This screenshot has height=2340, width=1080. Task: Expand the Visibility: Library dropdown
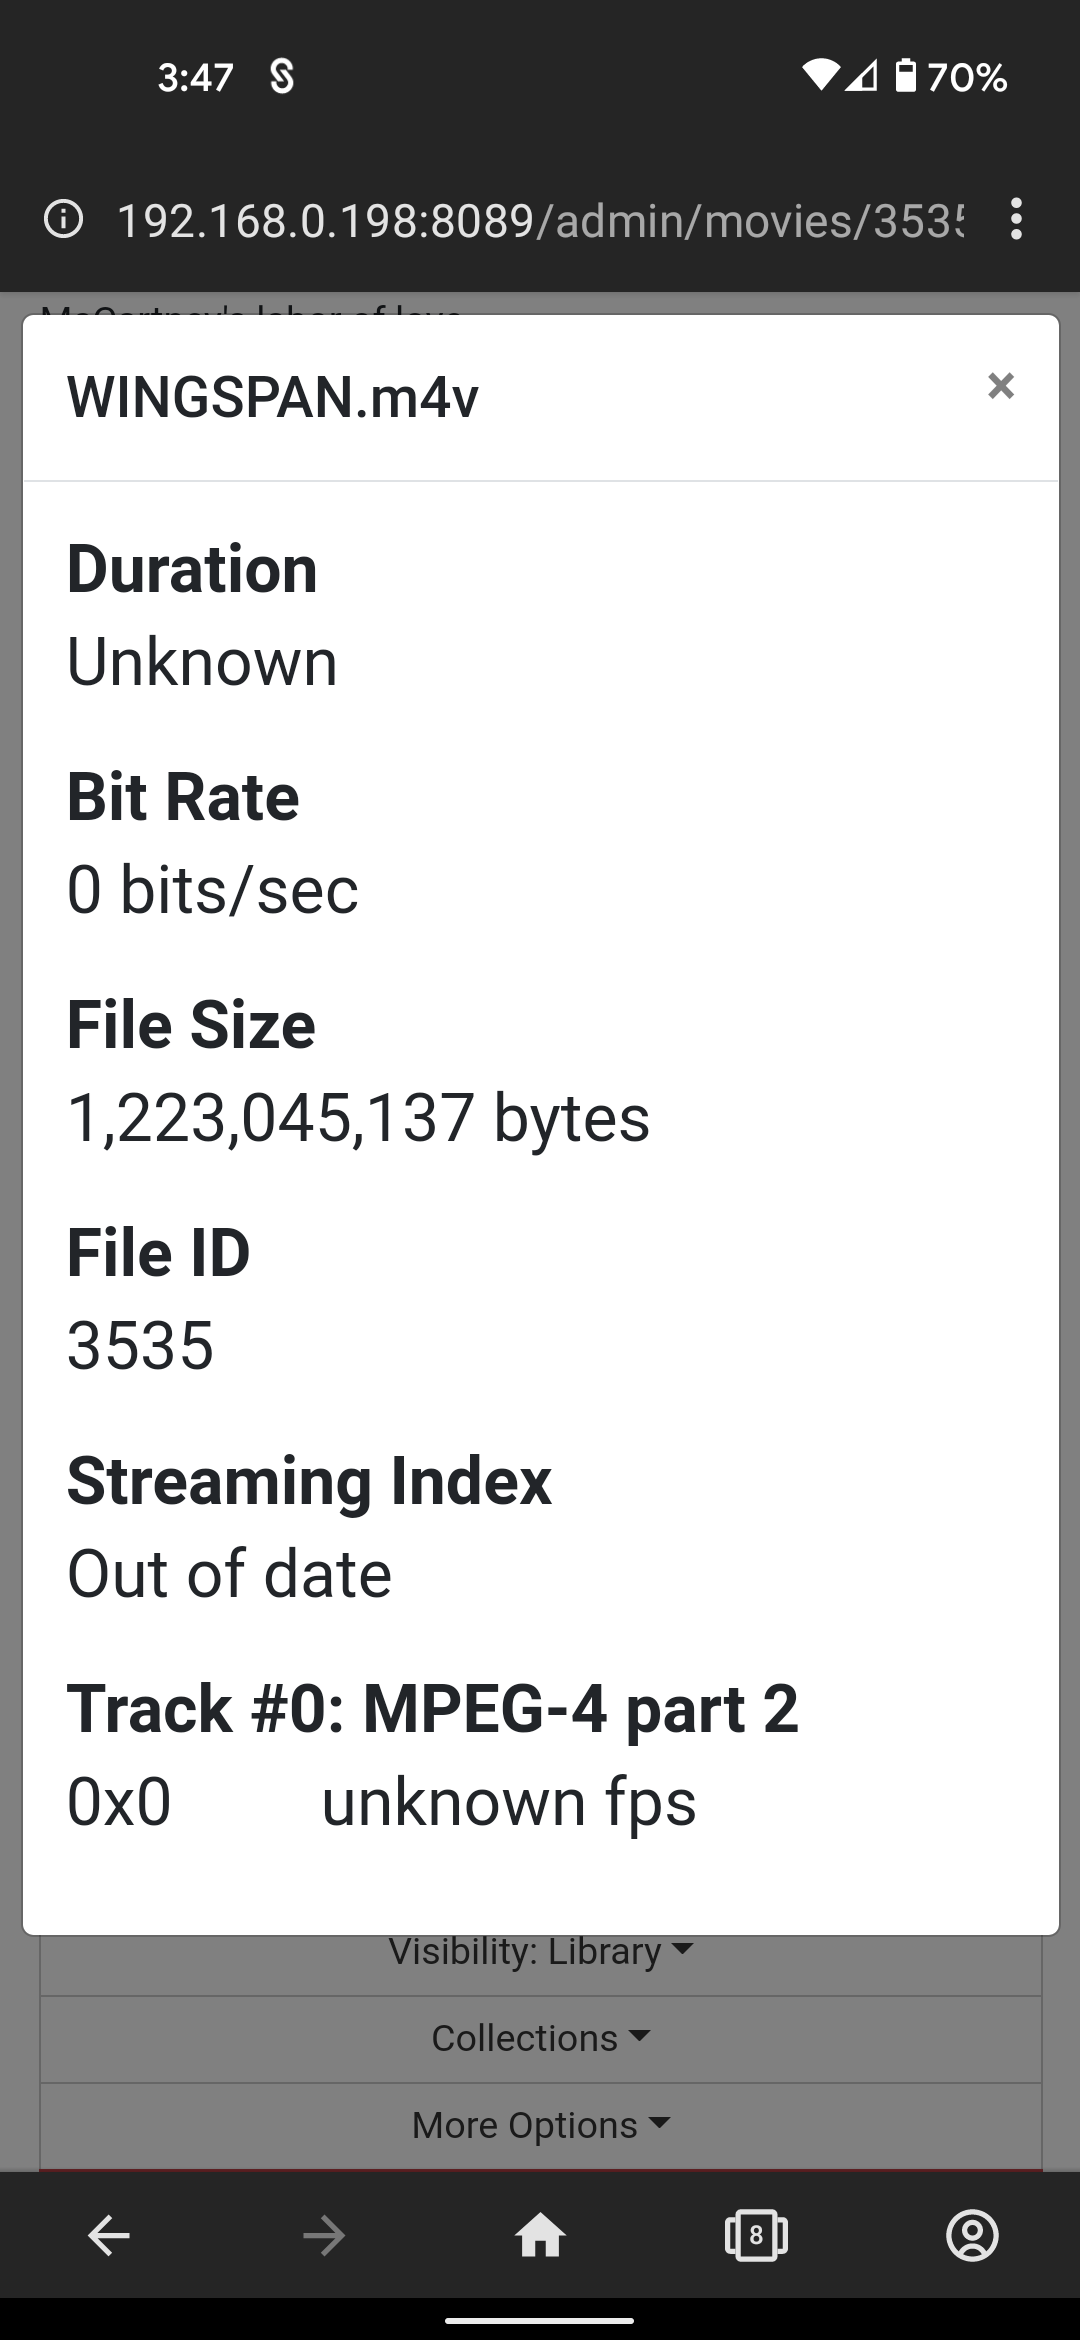tap(540, 1951)
